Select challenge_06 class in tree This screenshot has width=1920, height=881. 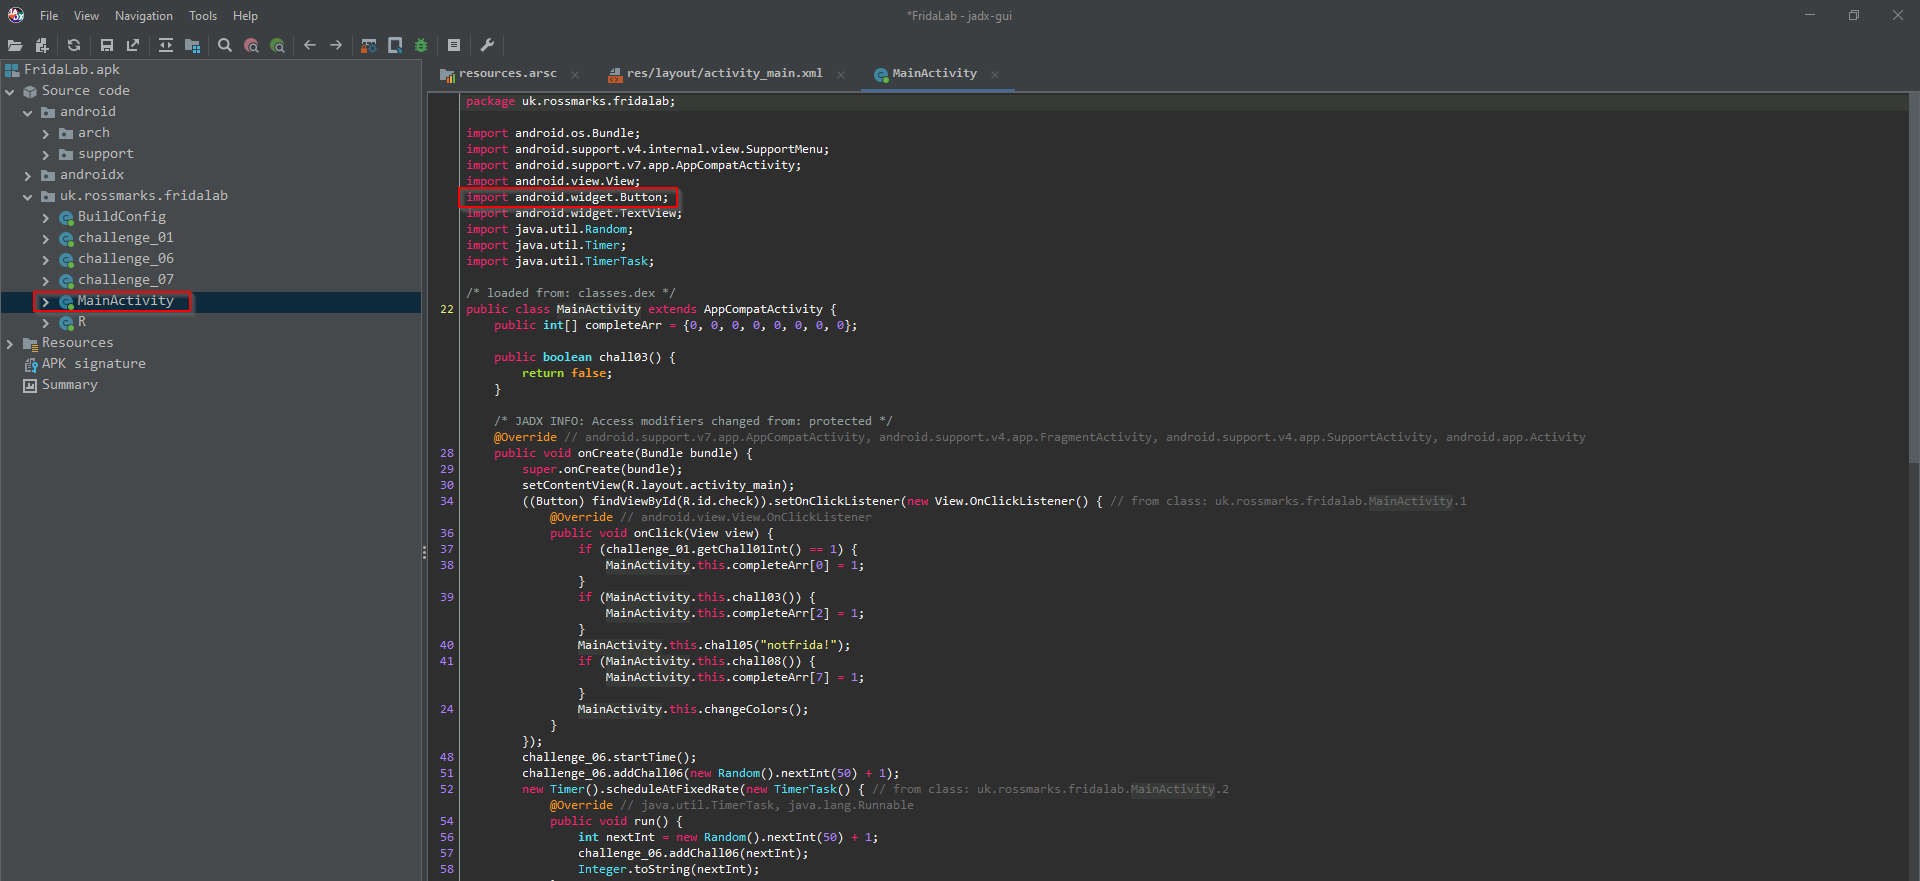coord(126,259)
